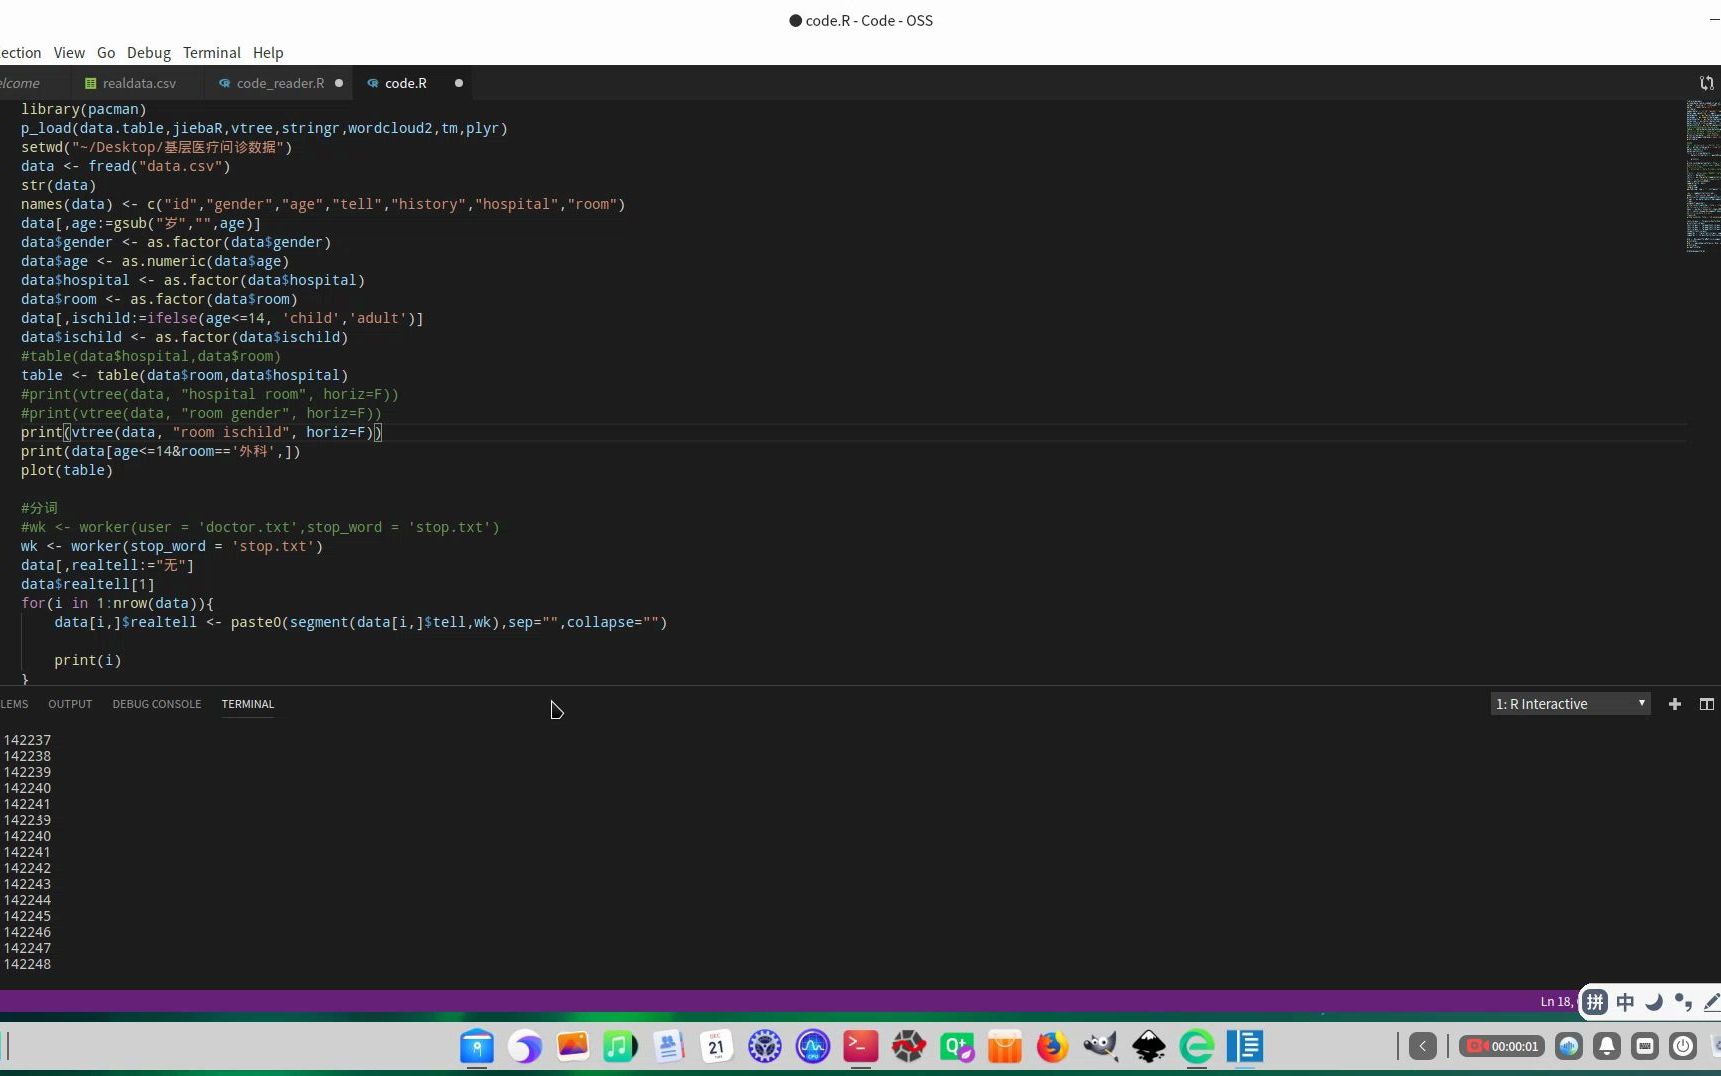Switch to the OUTPUT panel tab

click(x=70, y=704)
